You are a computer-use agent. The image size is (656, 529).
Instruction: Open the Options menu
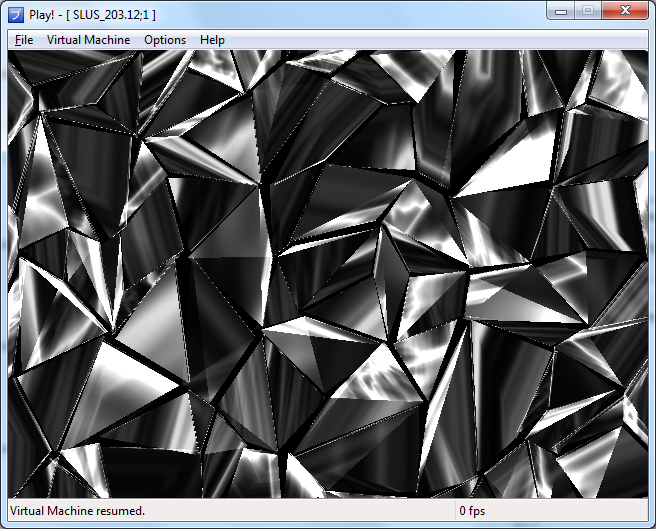point(165,40)
